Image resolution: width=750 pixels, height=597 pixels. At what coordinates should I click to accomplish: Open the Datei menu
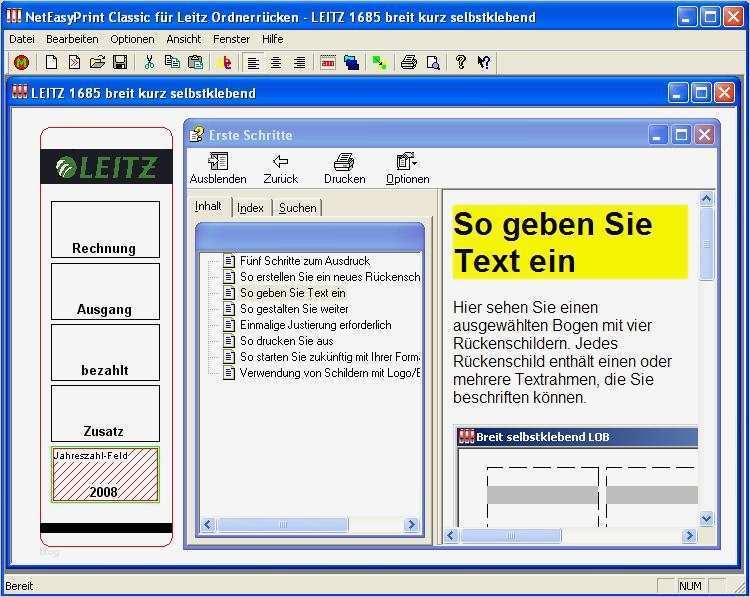pos(22,39)
